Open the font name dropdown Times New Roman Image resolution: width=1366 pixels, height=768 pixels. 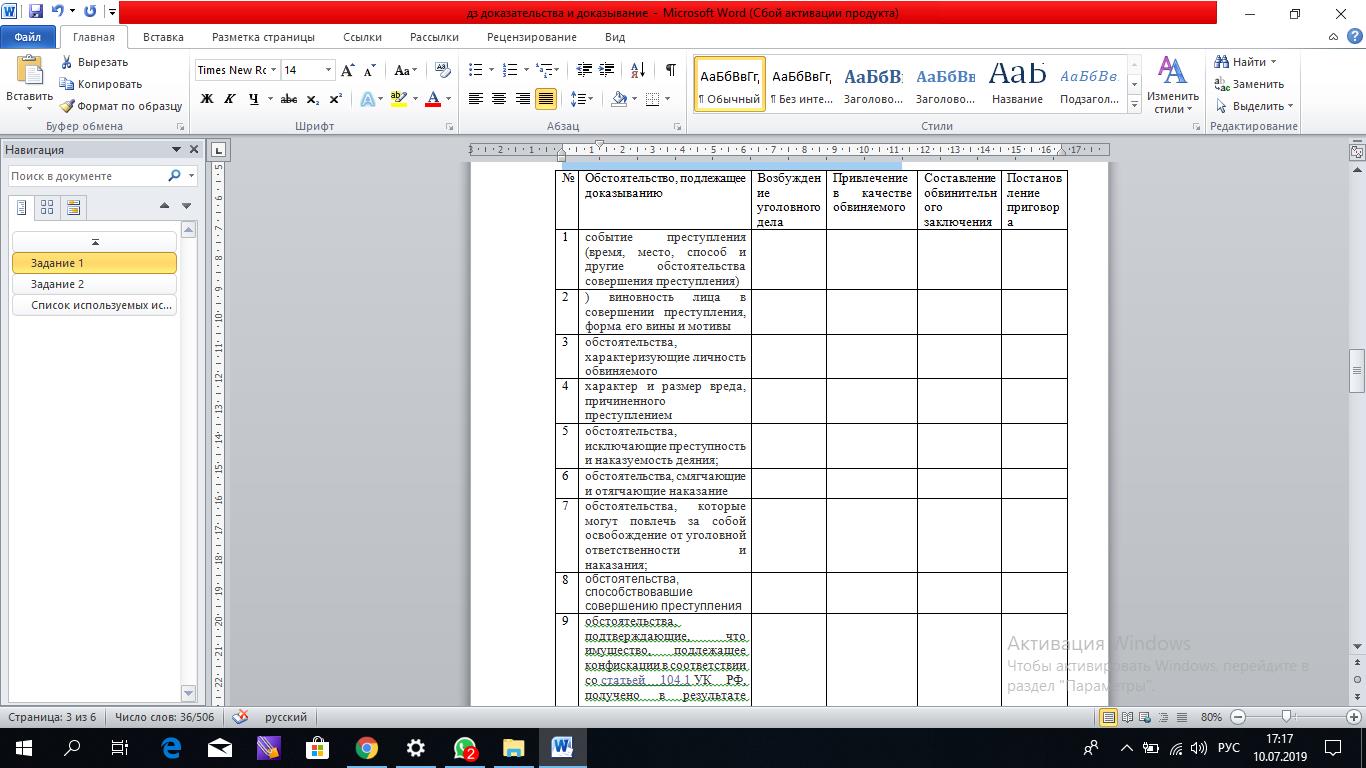[274, 70]
